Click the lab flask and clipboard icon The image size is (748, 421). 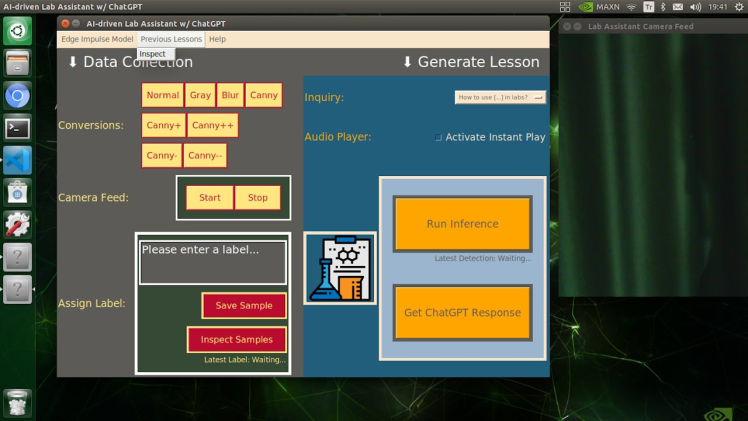coord(340,268)
